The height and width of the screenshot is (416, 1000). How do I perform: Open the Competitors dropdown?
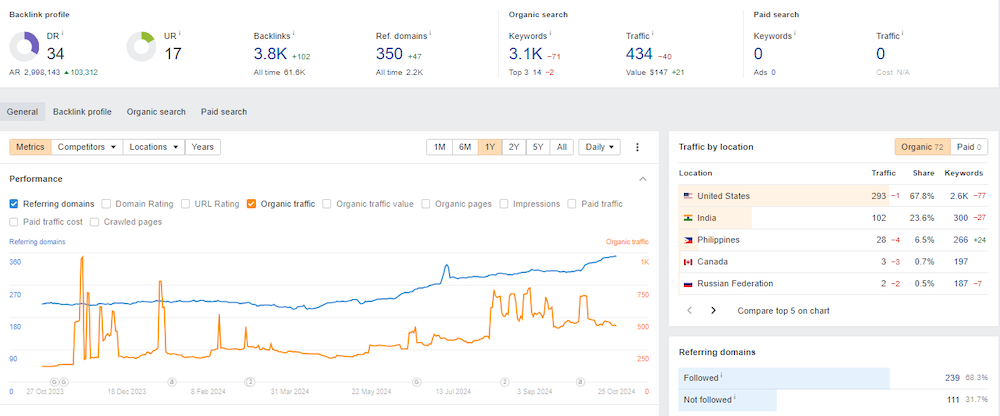click(x=87, y=147)
